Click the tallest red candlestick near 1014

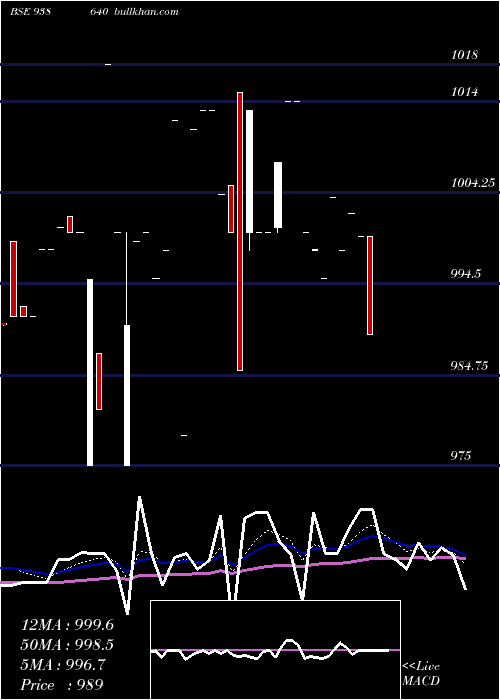(240, 231)
